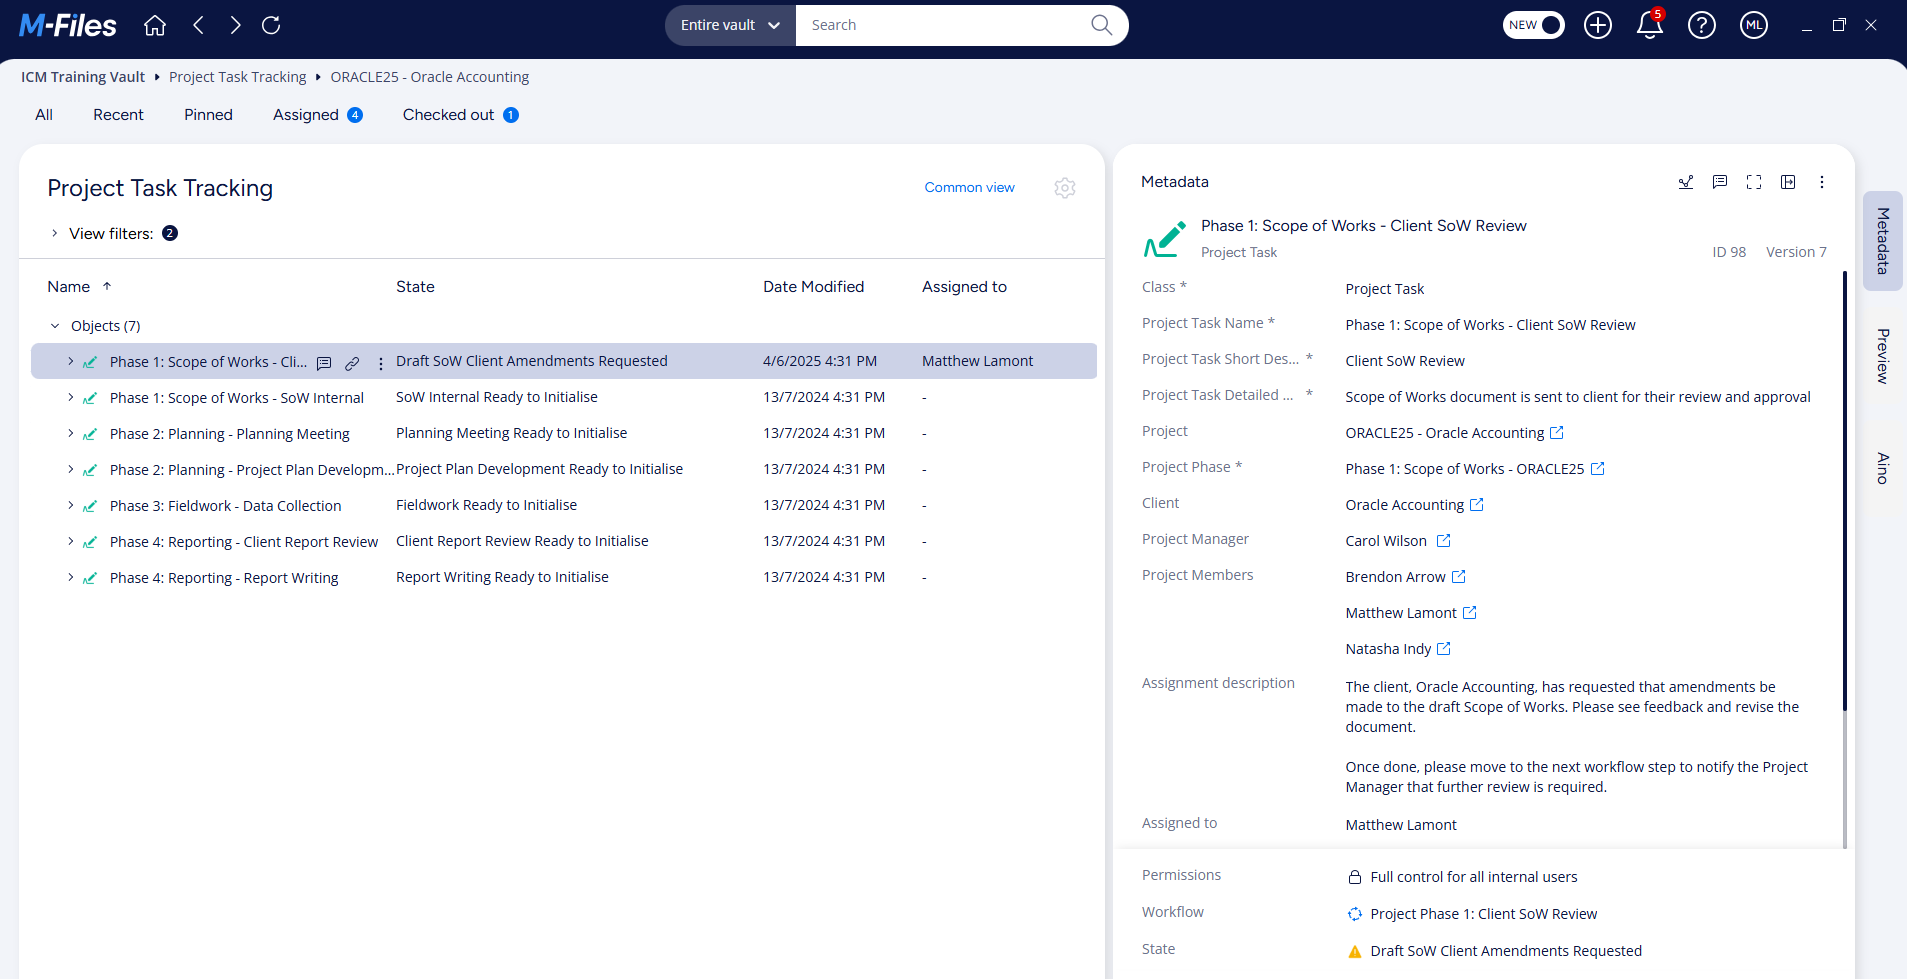This screenshot has width=1907, height=979.
Task: Click the Common view link
Action: 969,188
